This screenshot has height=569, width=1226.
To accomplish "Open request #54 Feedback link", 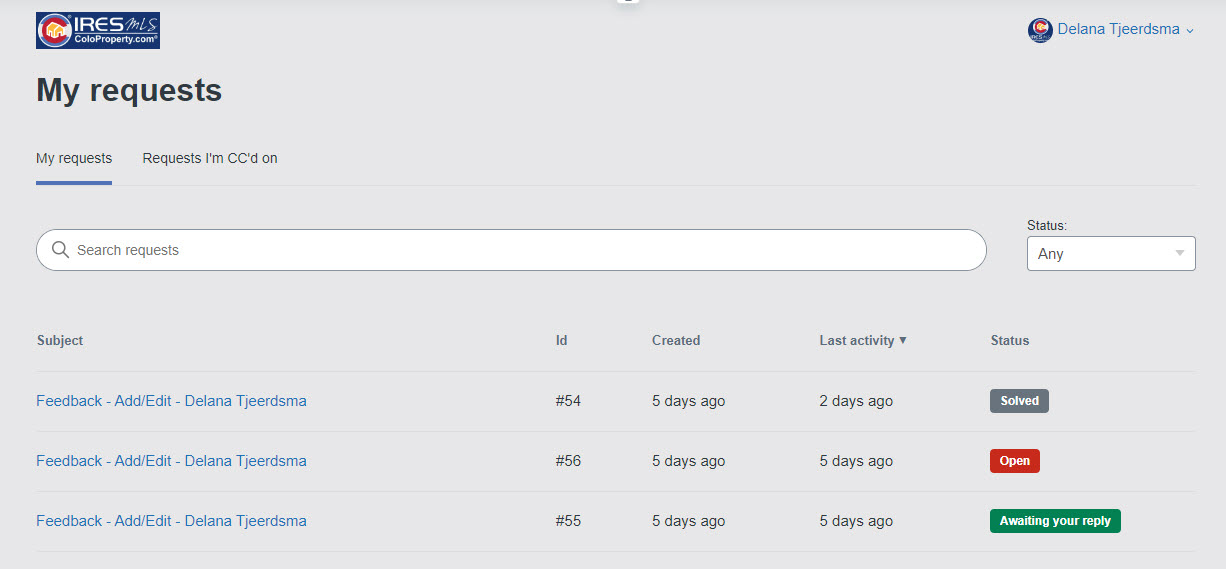I will point(171,401).
